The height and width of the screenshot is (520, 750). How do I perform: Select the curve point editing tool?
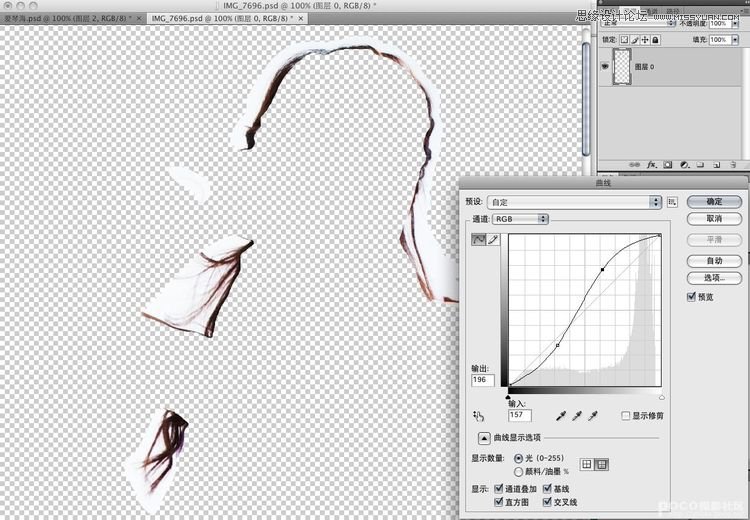478,240
